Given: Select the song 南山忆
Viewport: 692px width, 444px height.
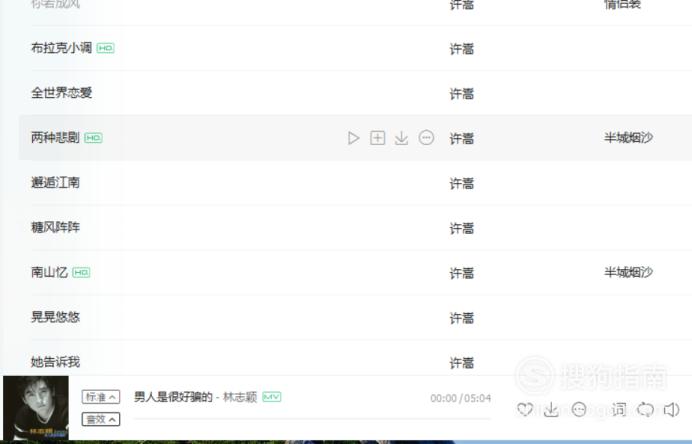Looking at the screenshot, I should click(49, 272).
